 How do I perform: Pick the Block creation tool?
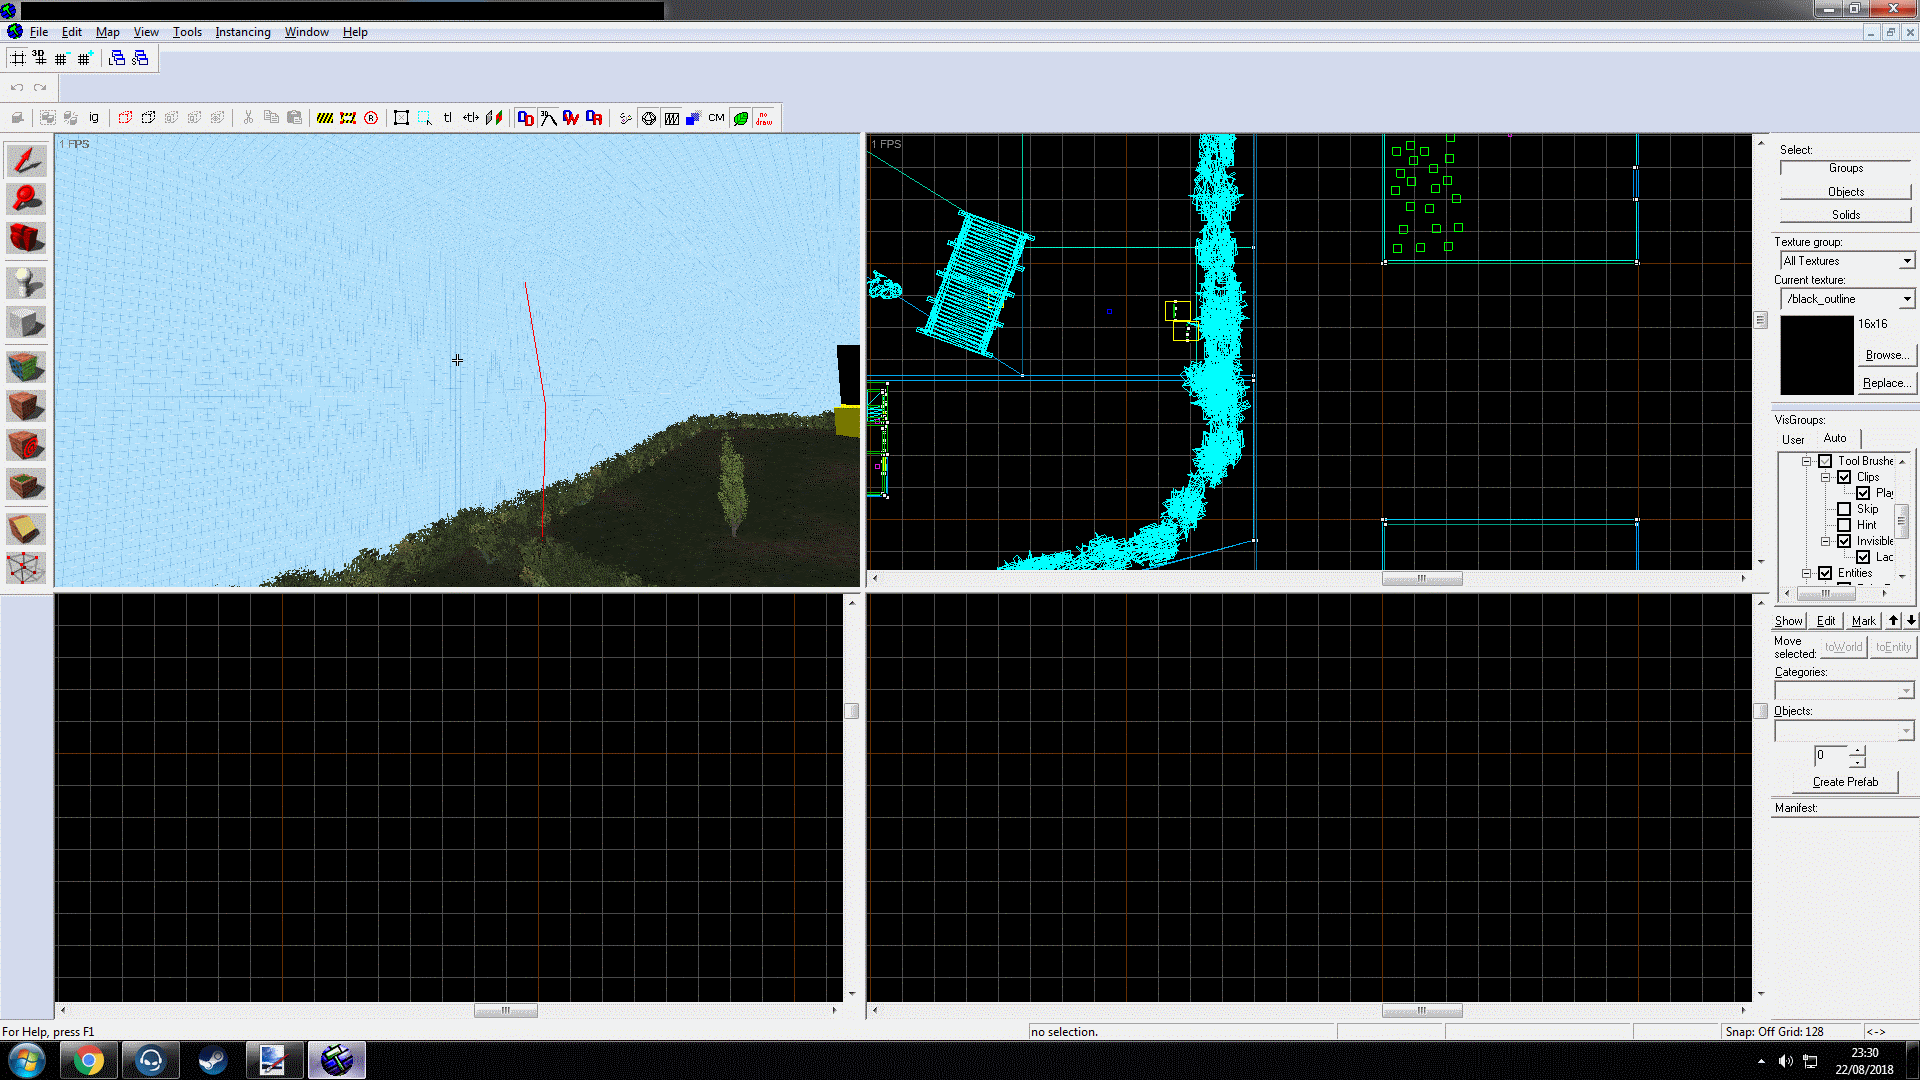click(26, 322)
